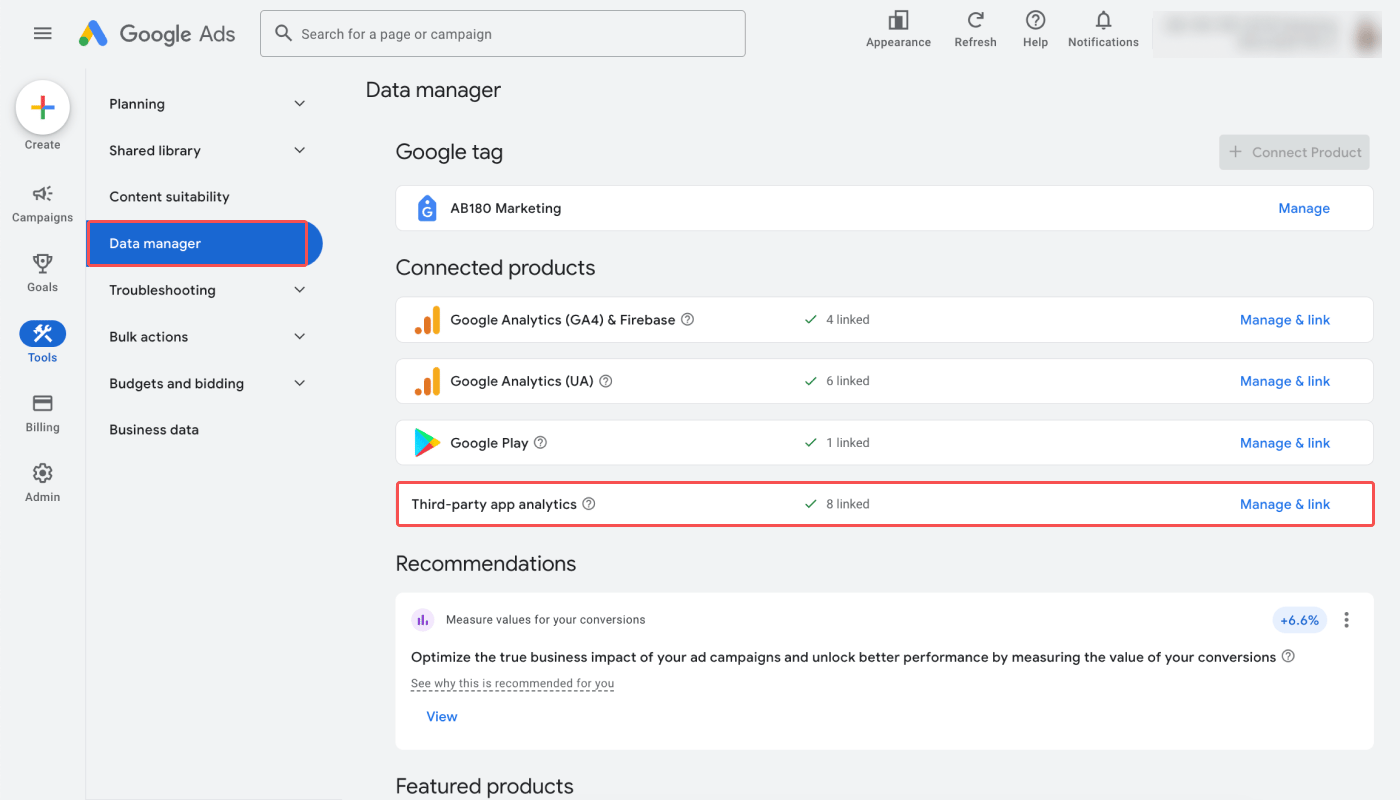Click Manage & link for Google Play
Screen dimensions: 1400x800
(1285, 443)
